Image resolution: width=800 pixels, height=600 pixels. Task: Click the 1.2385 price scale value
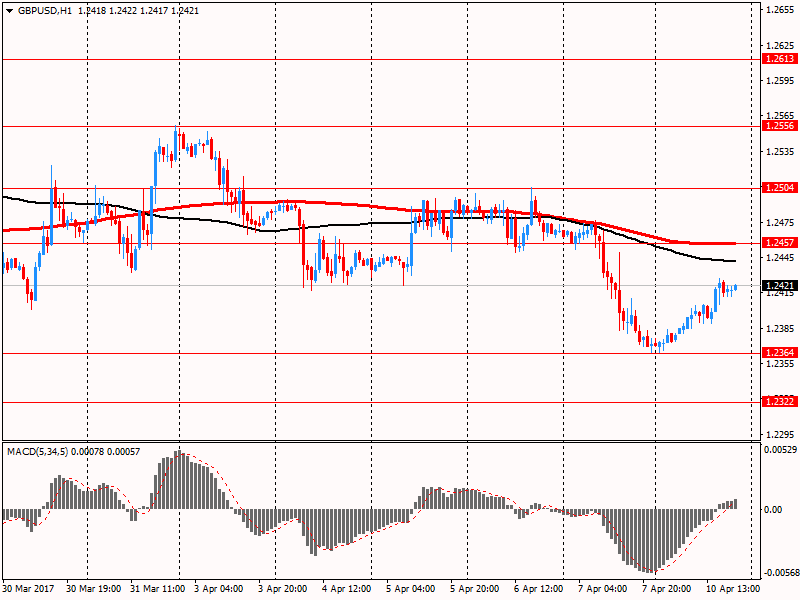point(781,329)
